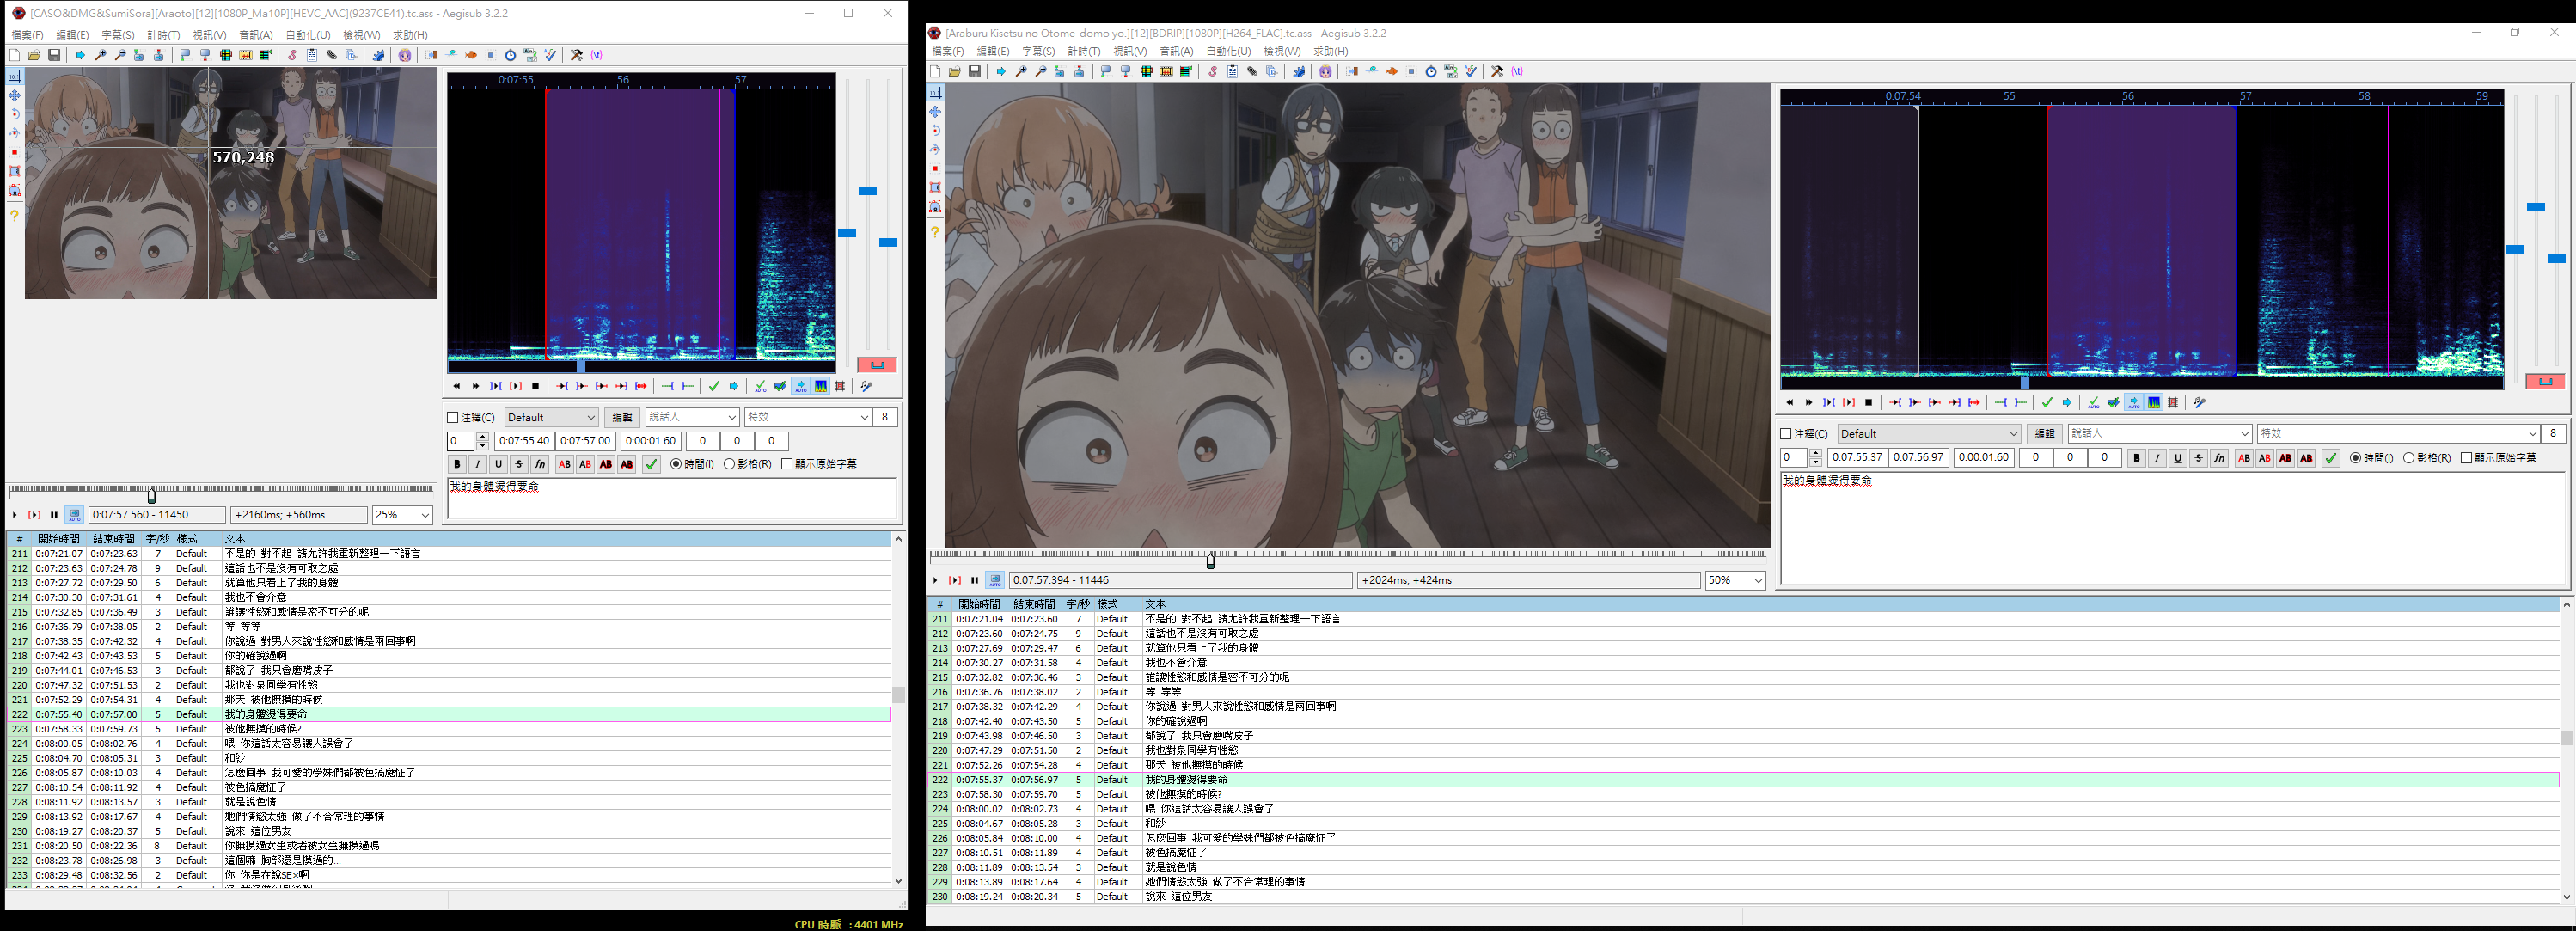Click Zoom video in icon in left window
The height and width of the screenshot is (931, 2576).
click(101, 55)
